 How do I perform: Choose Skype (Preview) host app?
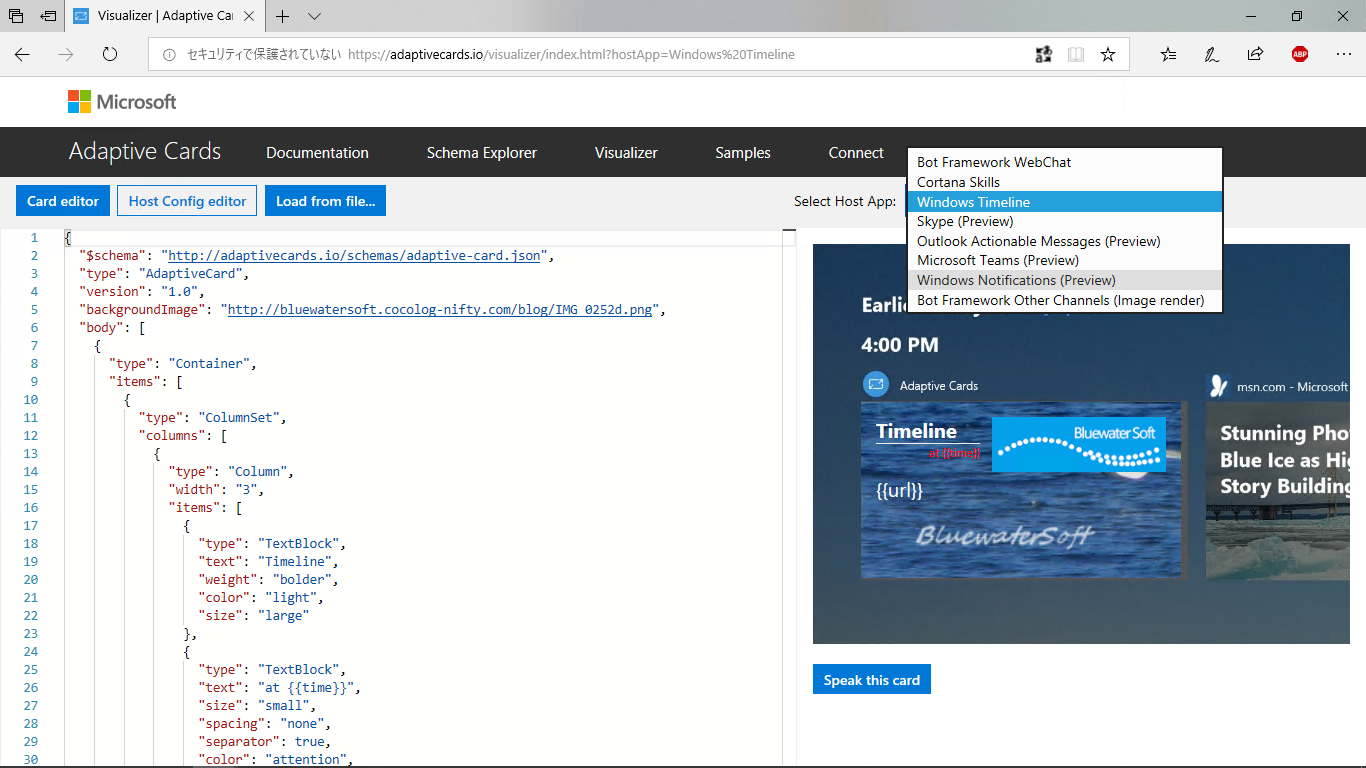(1065, 221)
